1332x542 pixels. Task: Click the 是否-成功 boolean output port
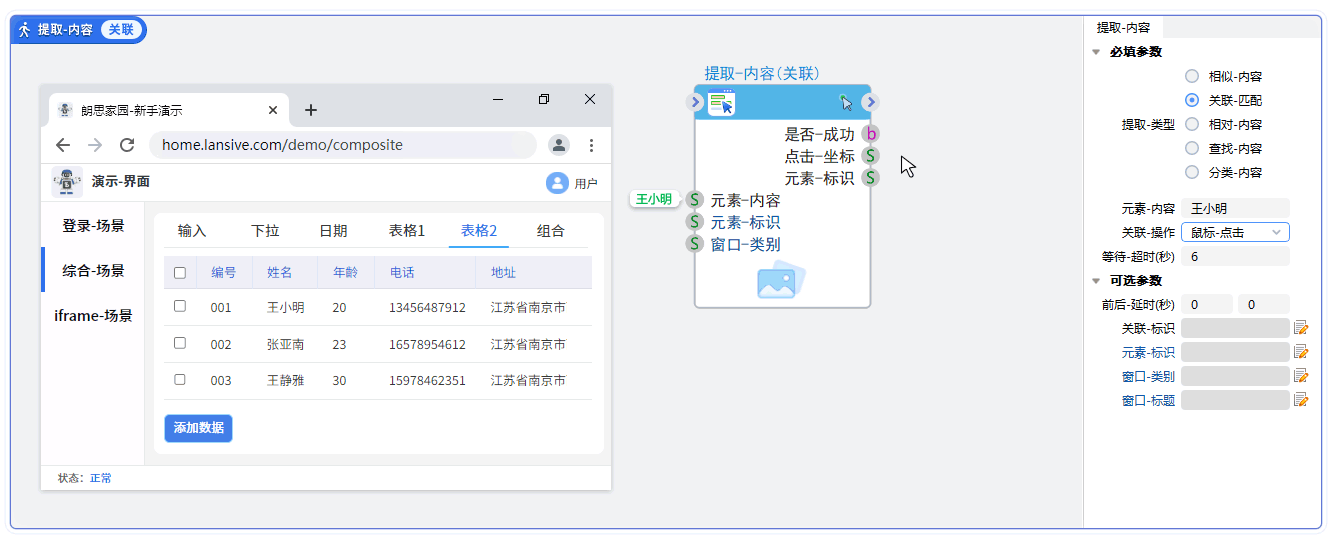click(x=871, y=134)
